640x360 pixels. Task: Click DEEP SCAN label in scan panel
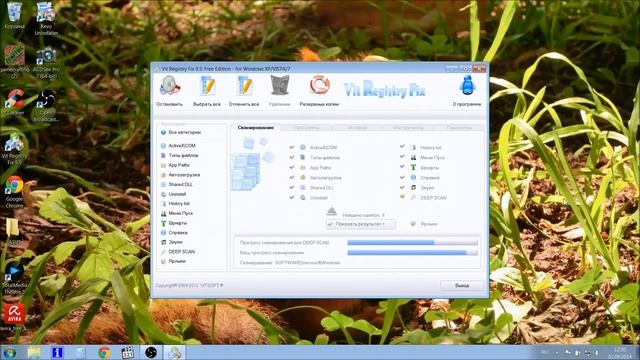coord(433,198)
